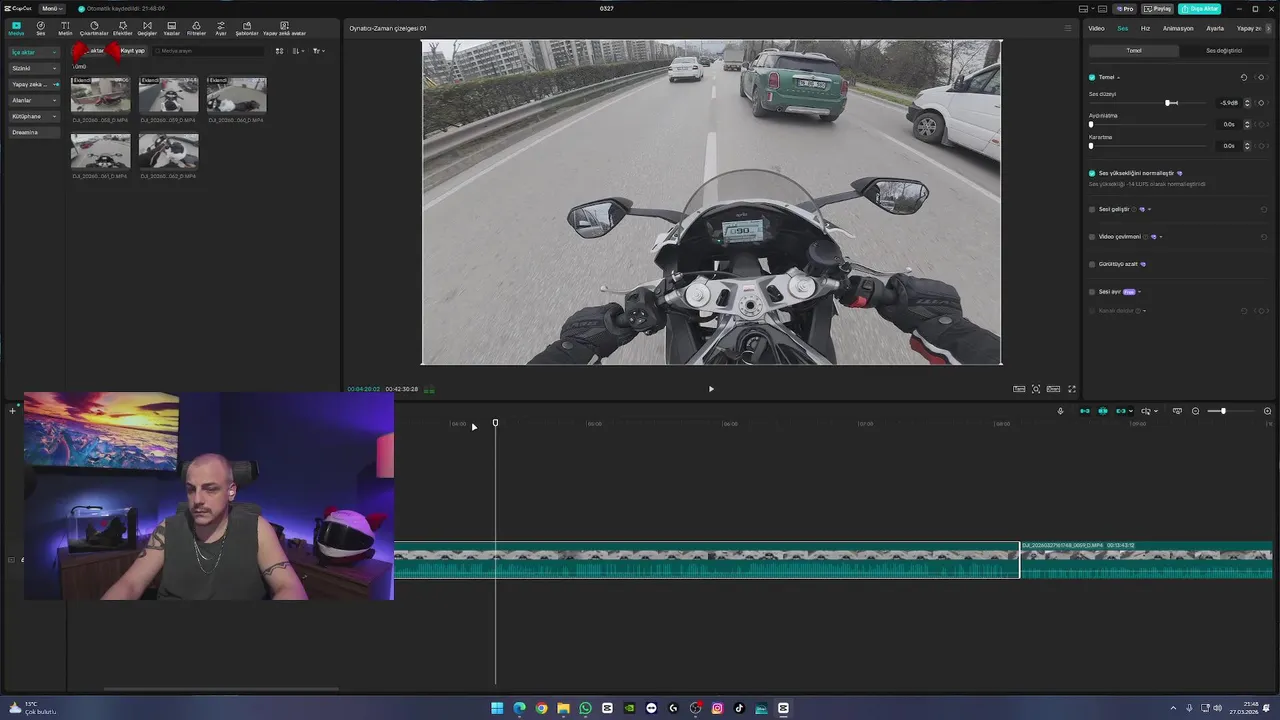
Task: Click the Aydınlatma fade-in slider handle
Action: [1091, 124]
